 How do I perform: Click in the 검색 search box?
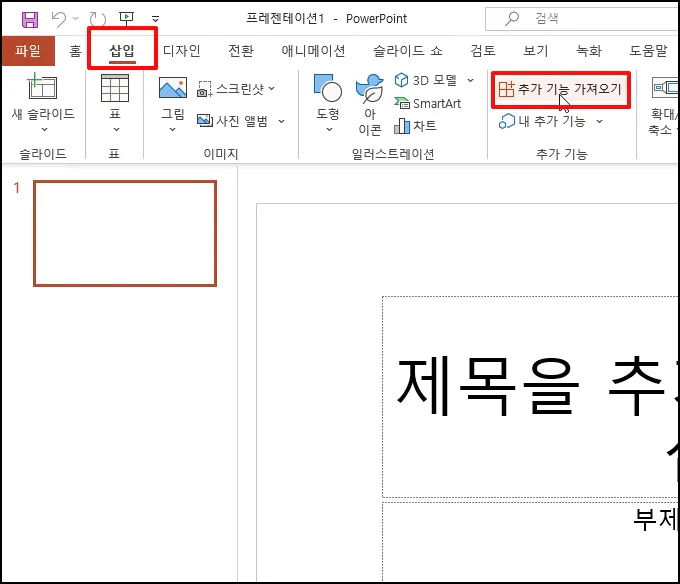click(x=581, y=19)
